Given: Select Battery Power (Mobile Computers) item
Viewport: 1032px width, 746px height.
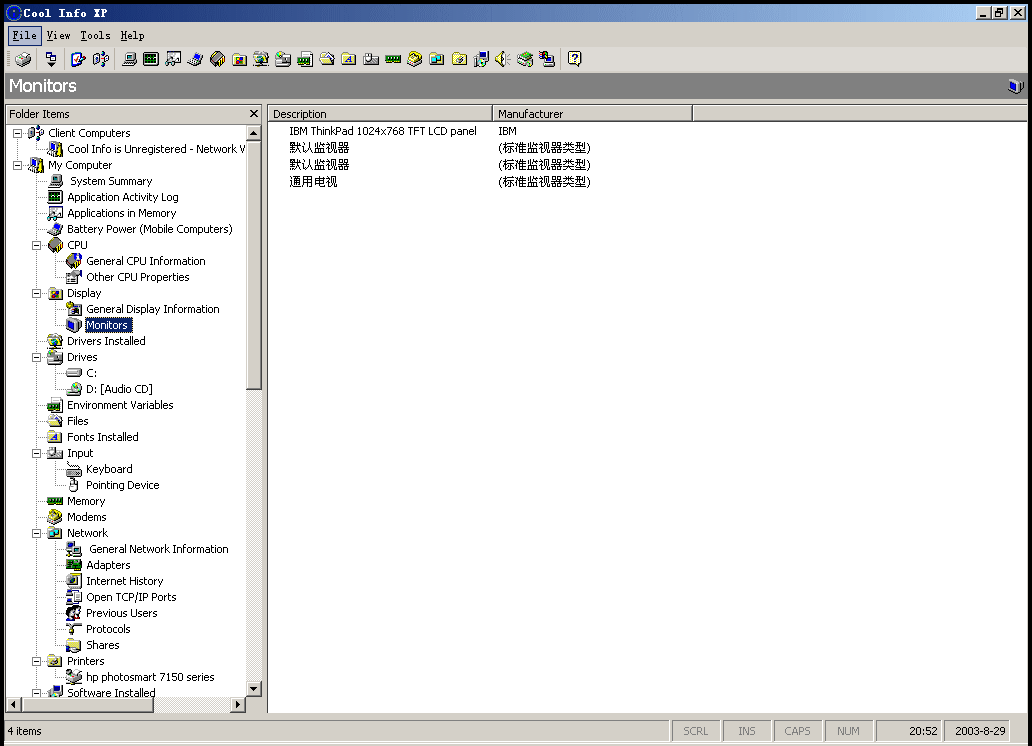Looking at the screenshot, I should [x=149, y=229].
